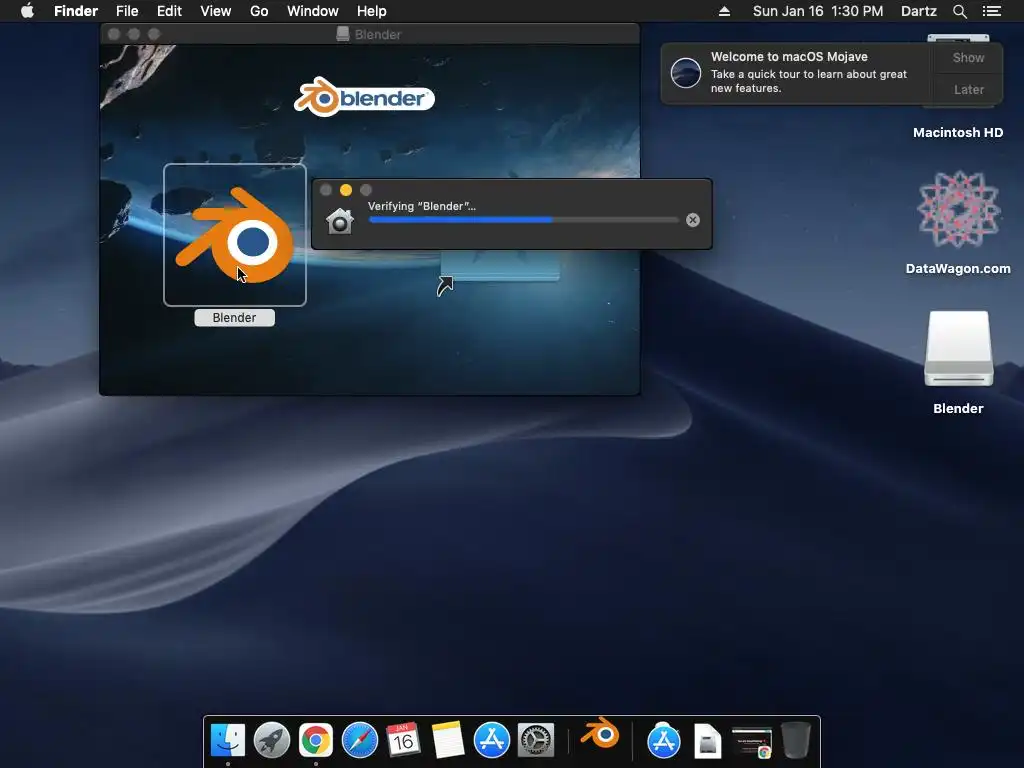Click the bouncing Blender icon in the Dock
Image resolution: width=1024 pixels, height=768 pixels.
600,733
